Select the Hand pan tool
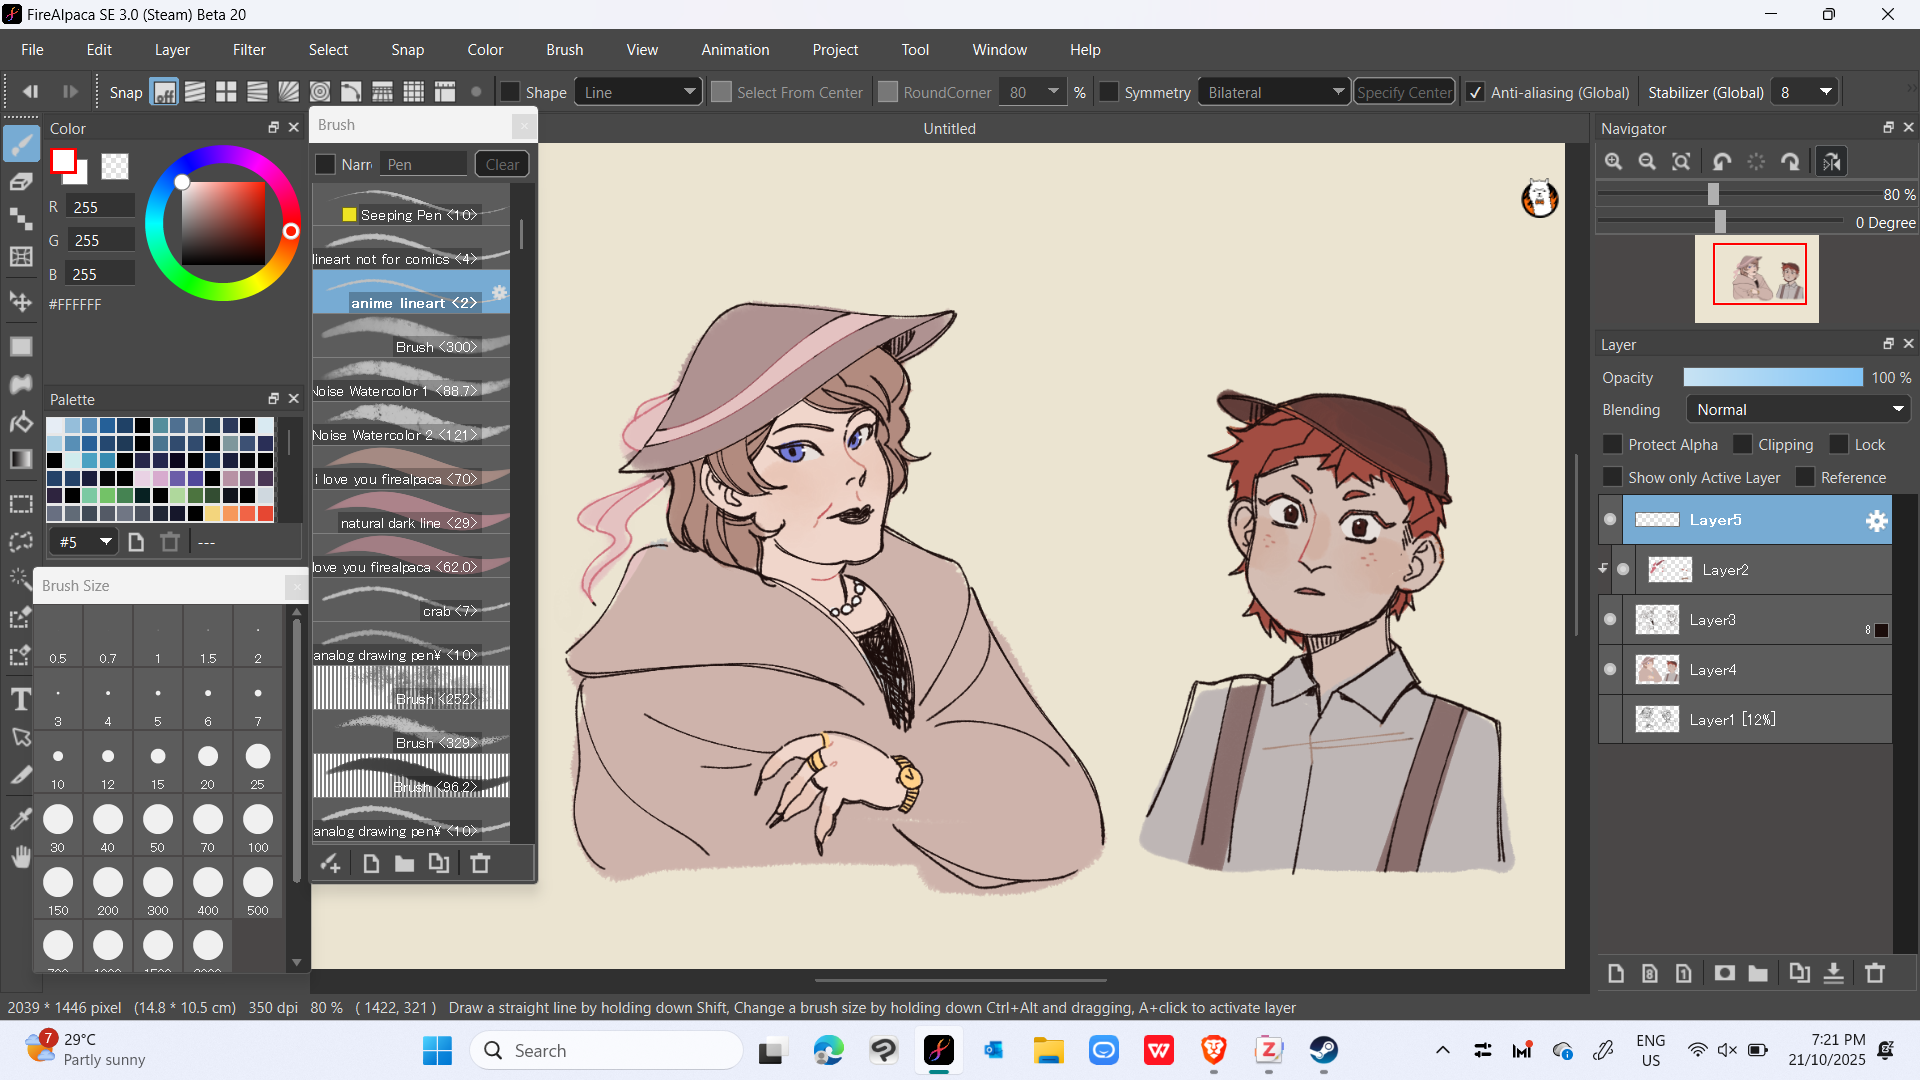This screenshot has height=1080, width=1920. click(21, 857)
